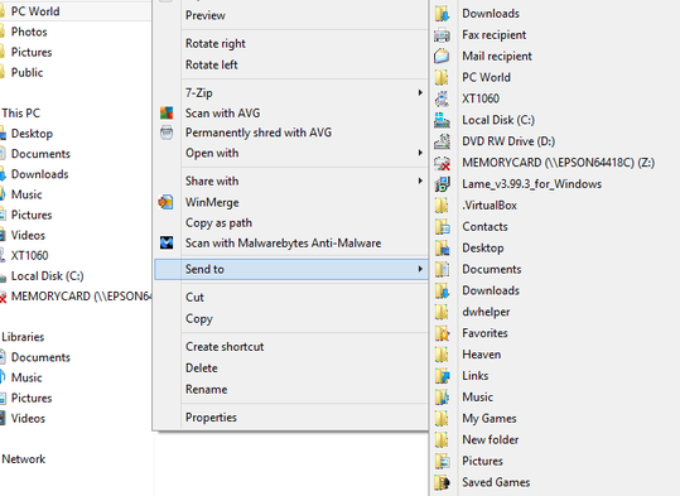Click the Mail recipient envelope icon
The image size is (680, 496).
pos(442,56)
